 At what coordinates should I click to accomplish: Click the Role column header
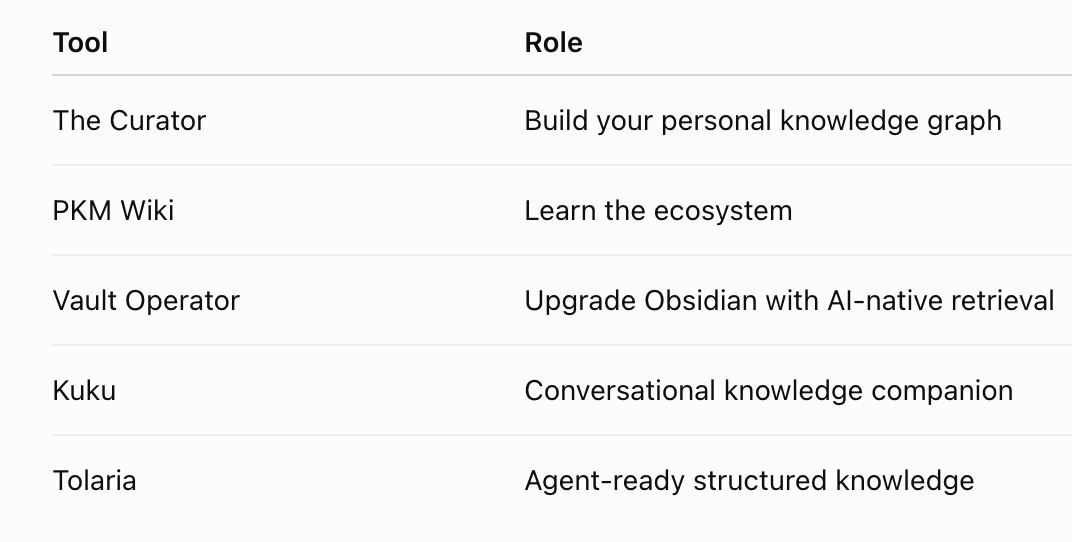click(553, 42)
